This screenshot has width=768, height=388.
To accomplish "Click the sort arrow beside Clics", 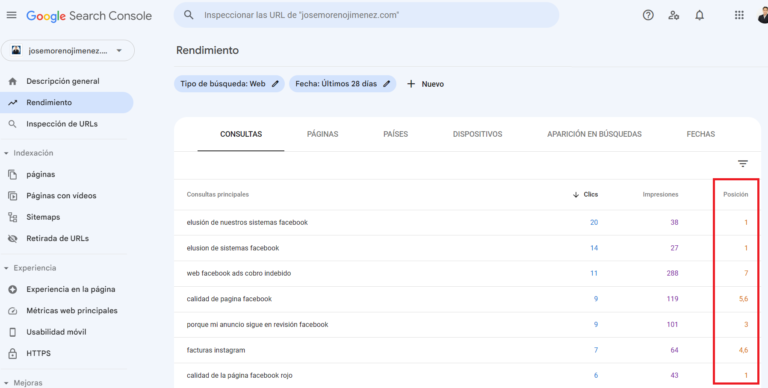I will [x=576, y=194].
